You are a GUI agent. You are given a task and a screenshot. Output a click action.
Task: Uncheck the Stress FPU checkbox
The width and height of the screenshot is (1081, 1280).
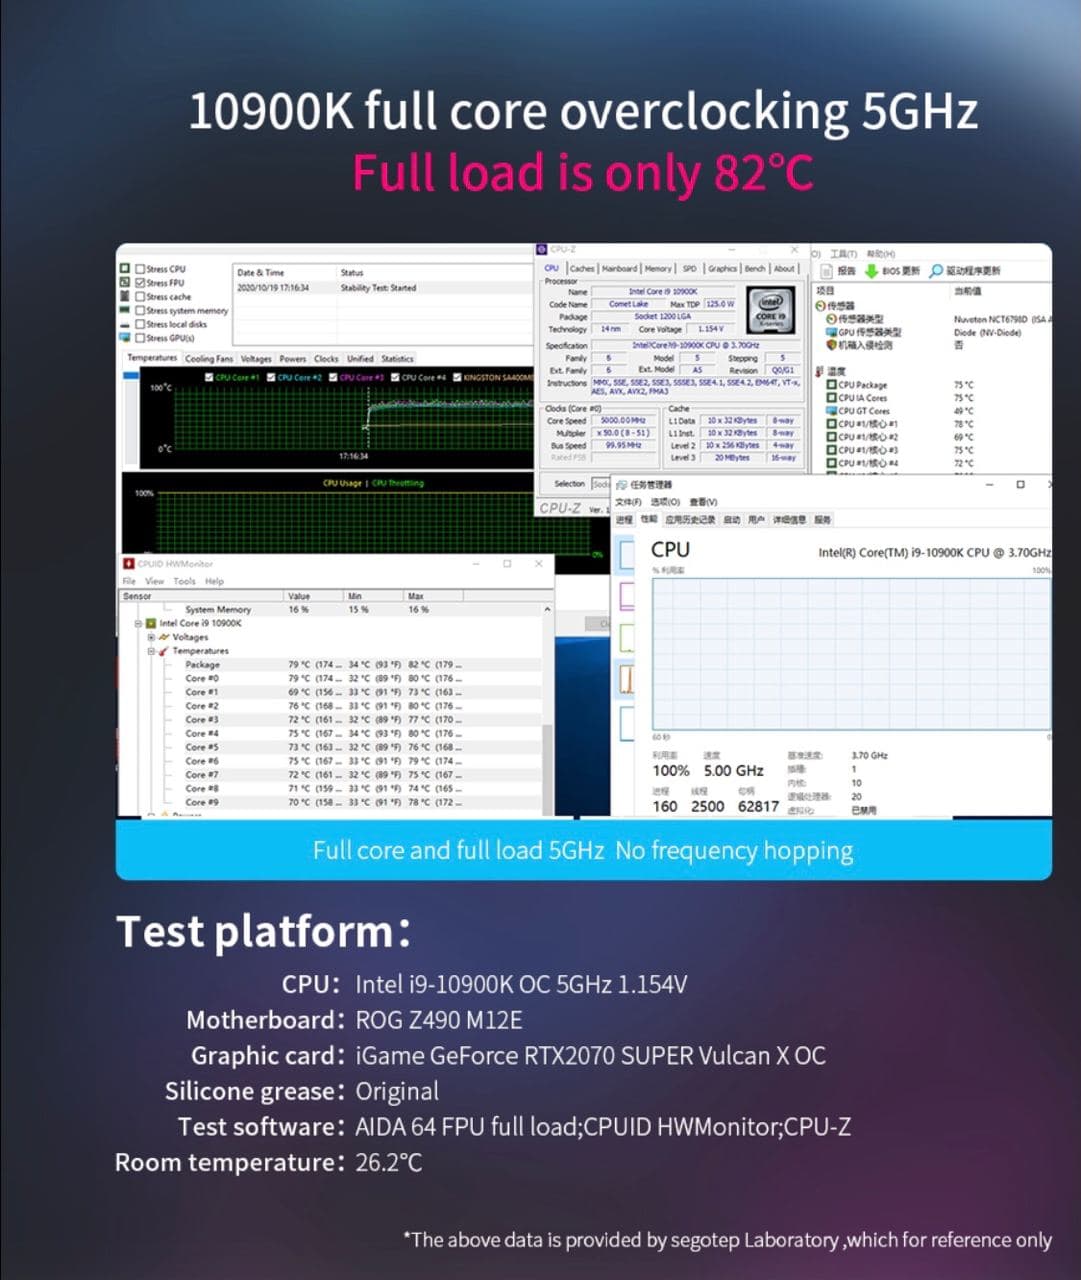[141, 283]
